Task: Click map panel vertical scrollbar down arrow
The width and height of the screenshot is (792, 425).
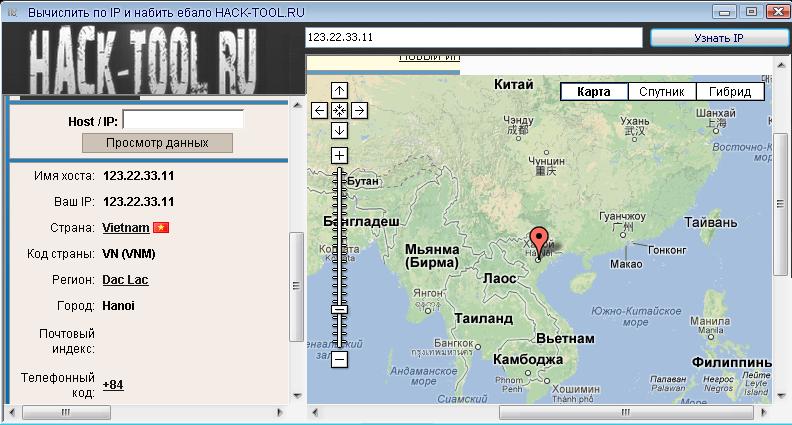Action: coord(781,396)
